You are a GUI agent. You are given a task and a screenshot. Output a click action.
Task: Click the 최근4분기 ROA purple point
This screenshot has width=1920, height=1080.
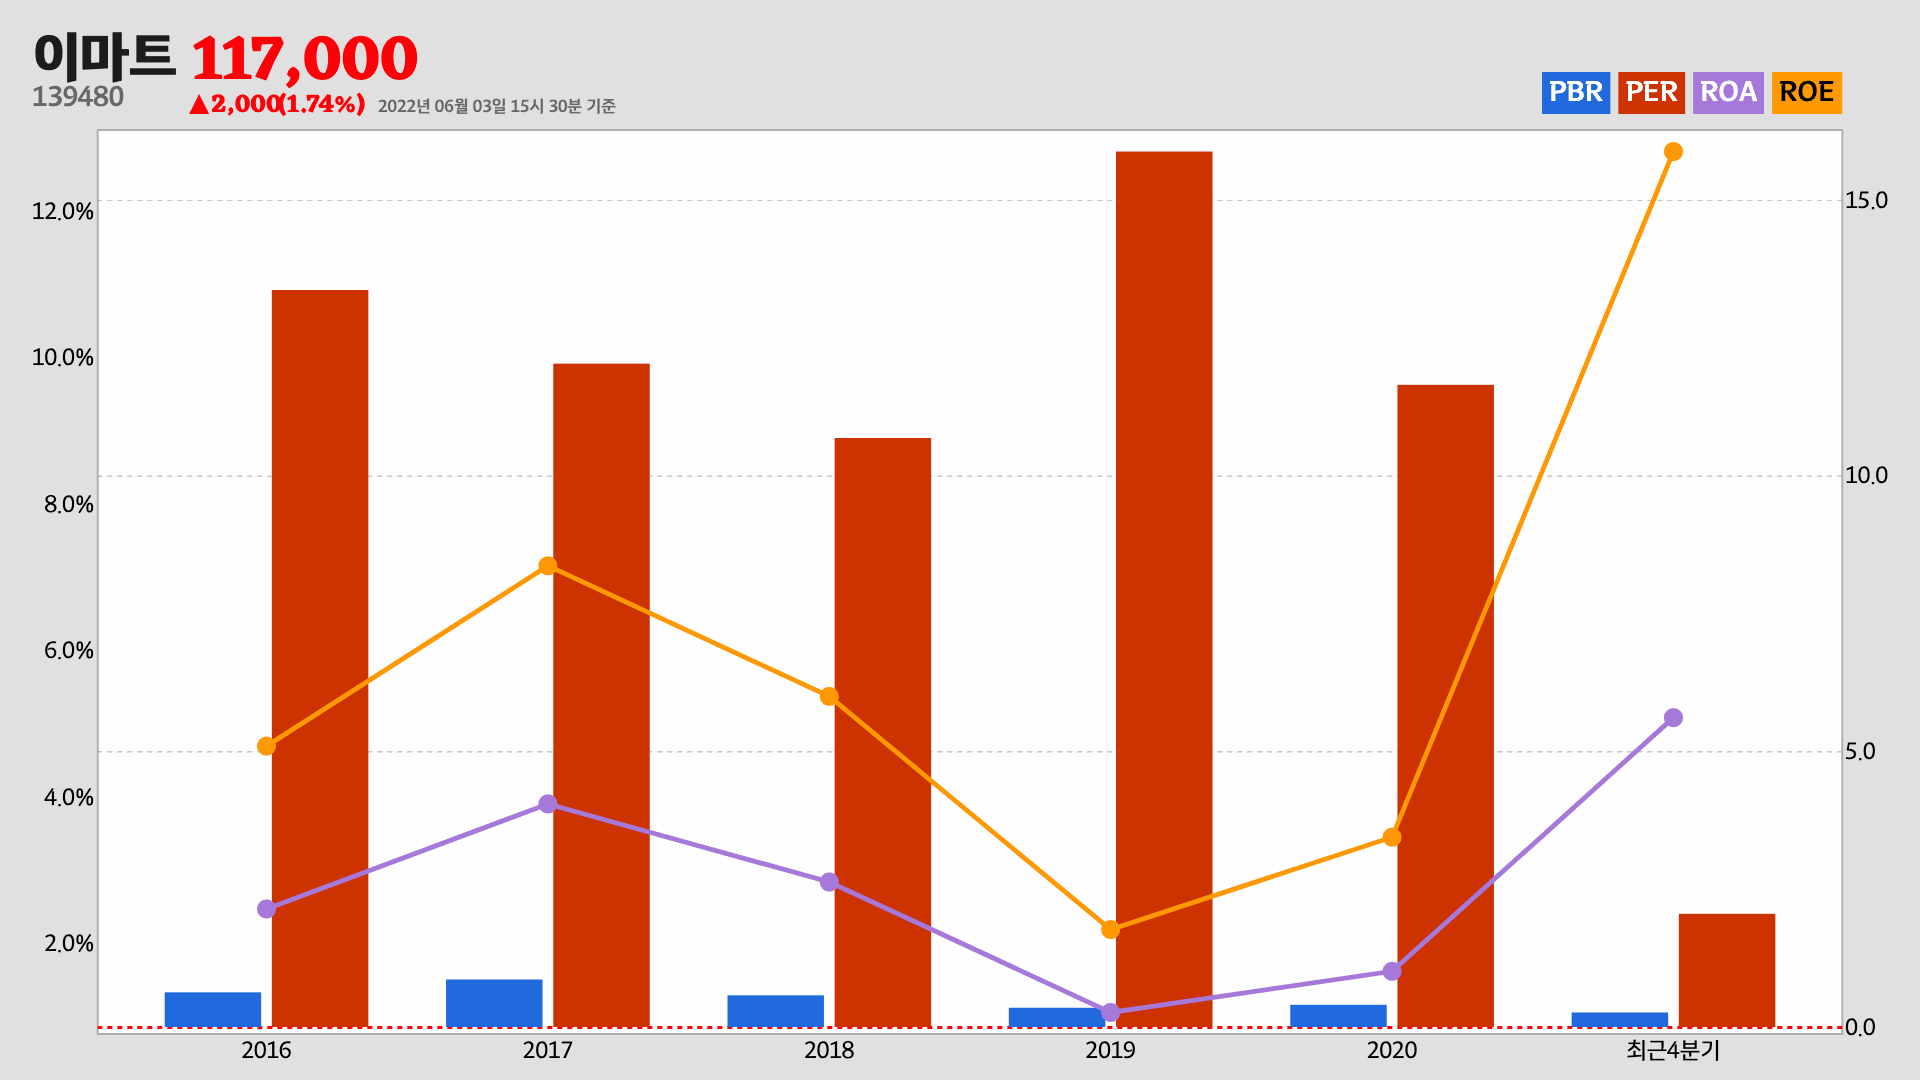pos(1673,718)
